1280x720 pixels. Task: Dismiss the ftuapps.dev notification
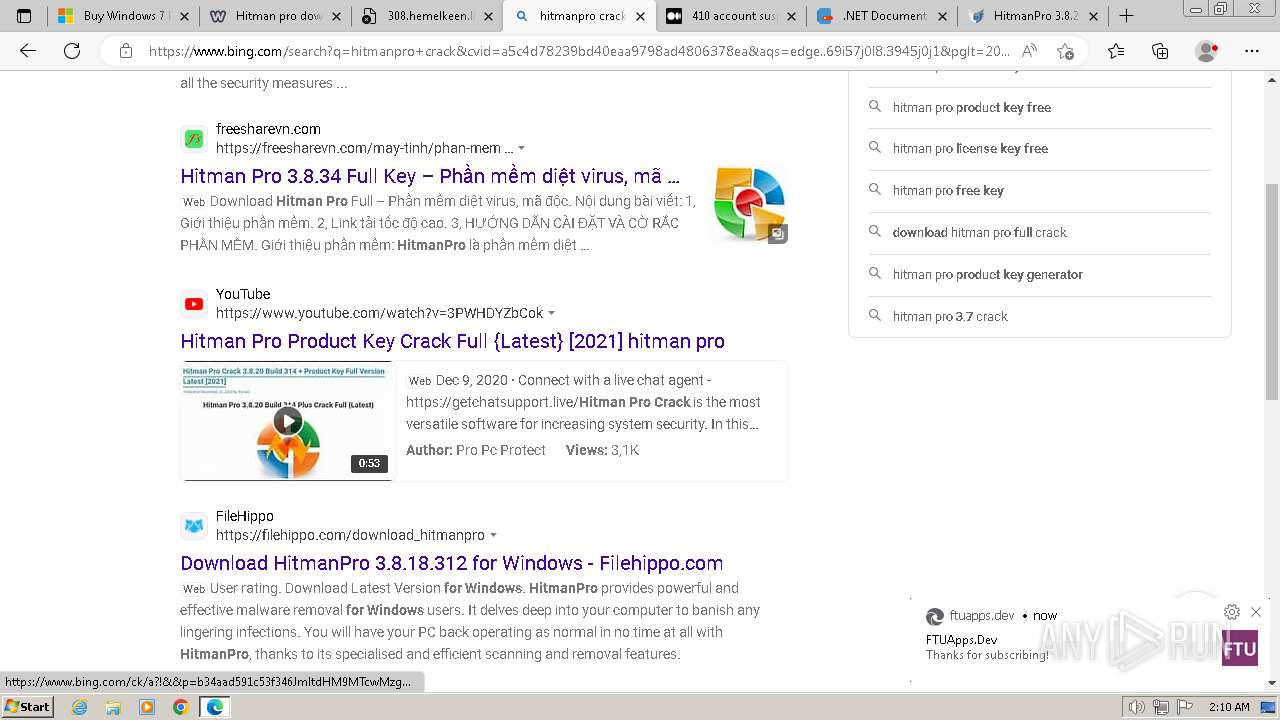point(1256,612)
